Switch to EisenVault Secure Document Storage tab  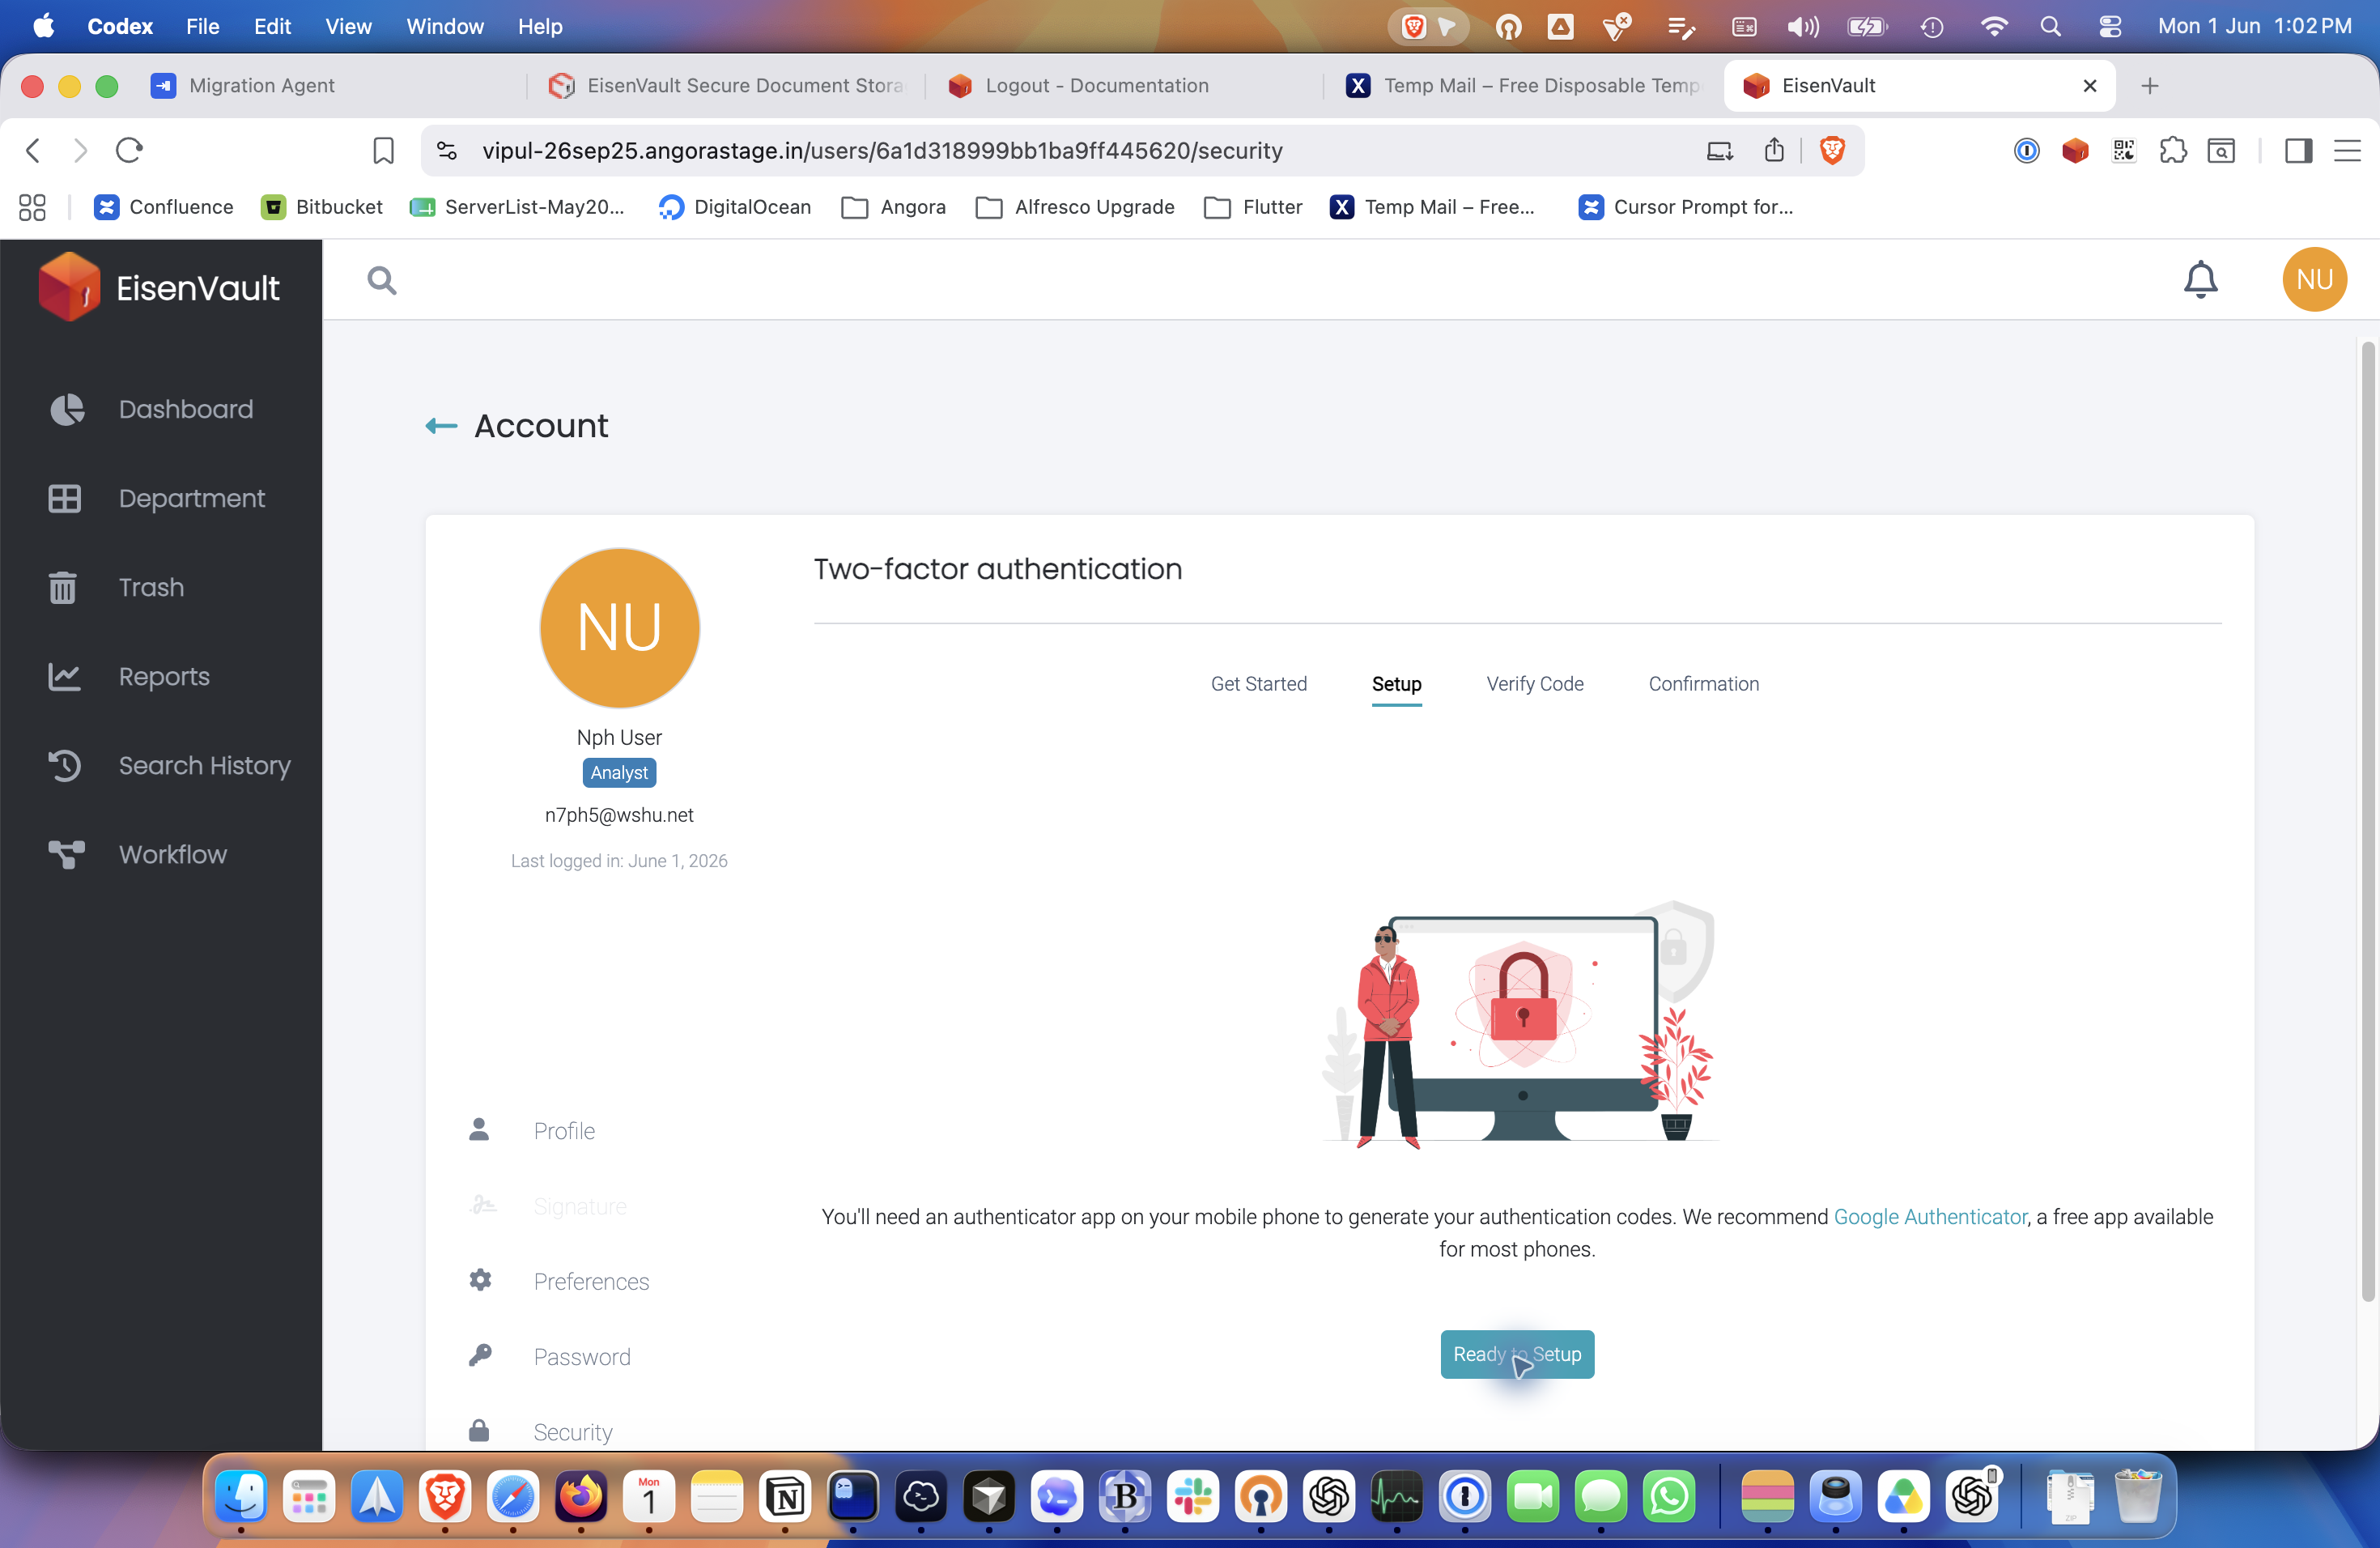(725, 85)
